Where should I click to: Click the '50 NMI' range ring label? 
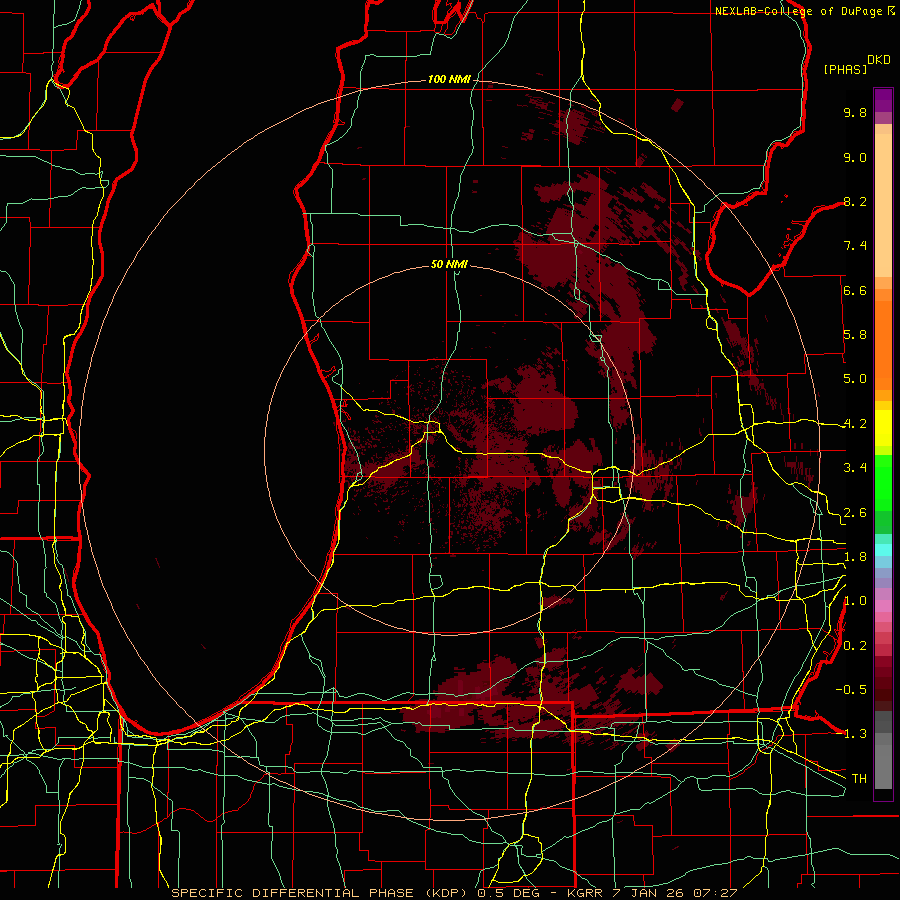coord(449,264)
